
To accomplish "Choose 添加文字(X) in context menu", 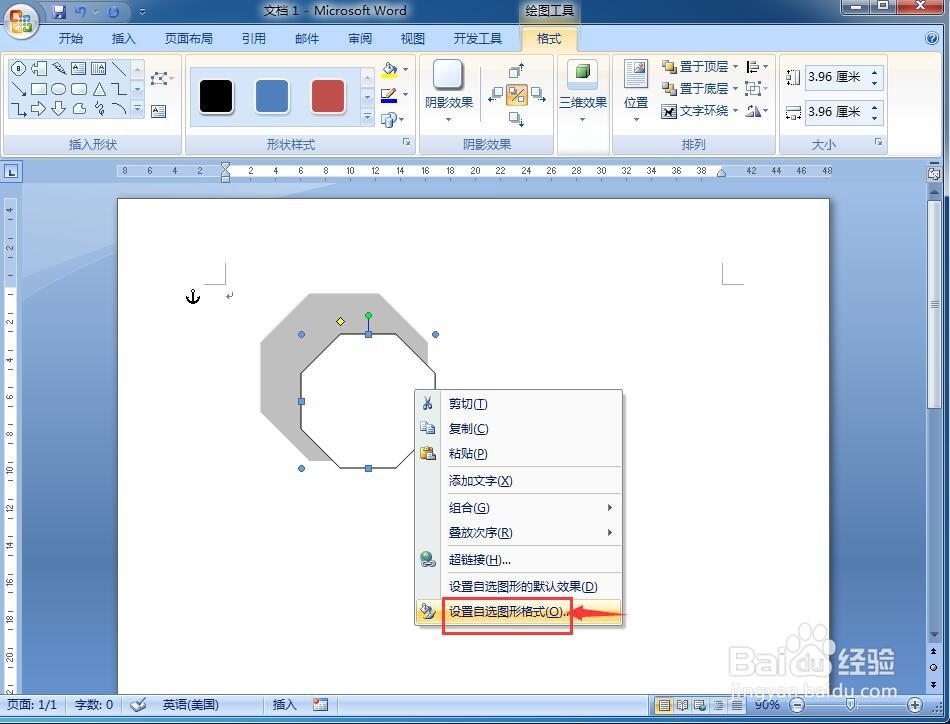I will (x=519, y=481).
